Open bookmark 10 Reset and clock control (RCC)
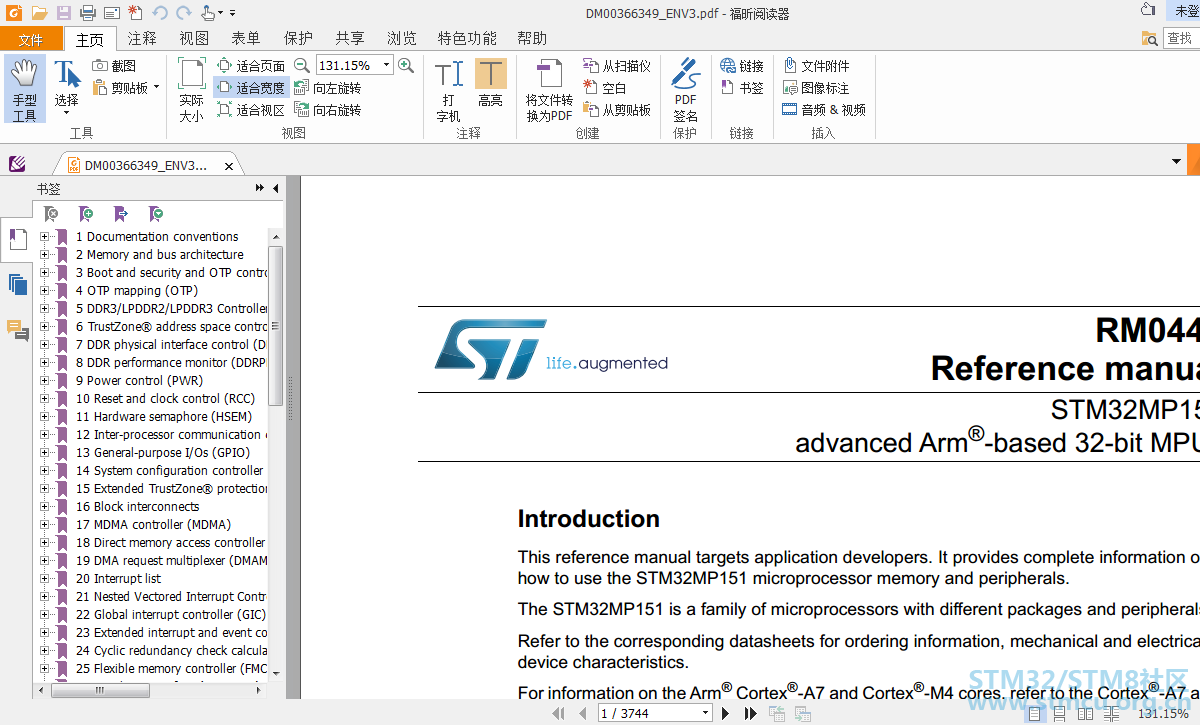1200x725 pixels. tap(165, 399)
